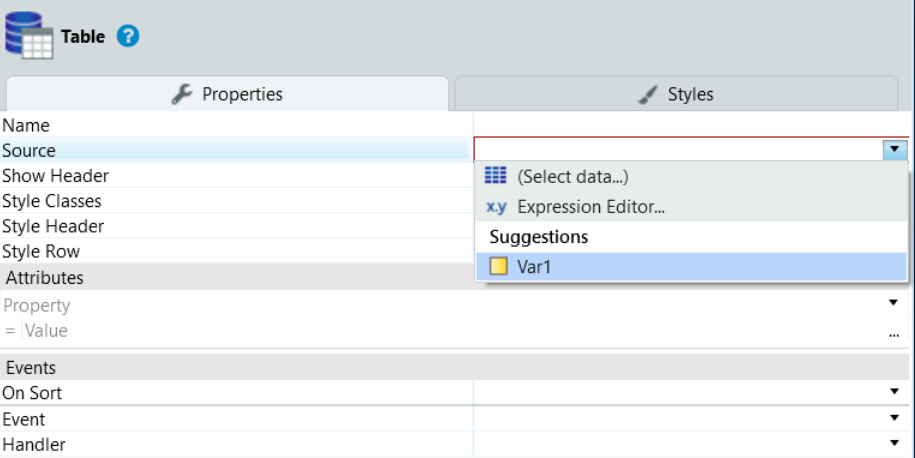This screenshot has width=915, height=458.
Task: Collapse the Source dropdown arrow
Action: pyautogui.click(x=895, y=150)
